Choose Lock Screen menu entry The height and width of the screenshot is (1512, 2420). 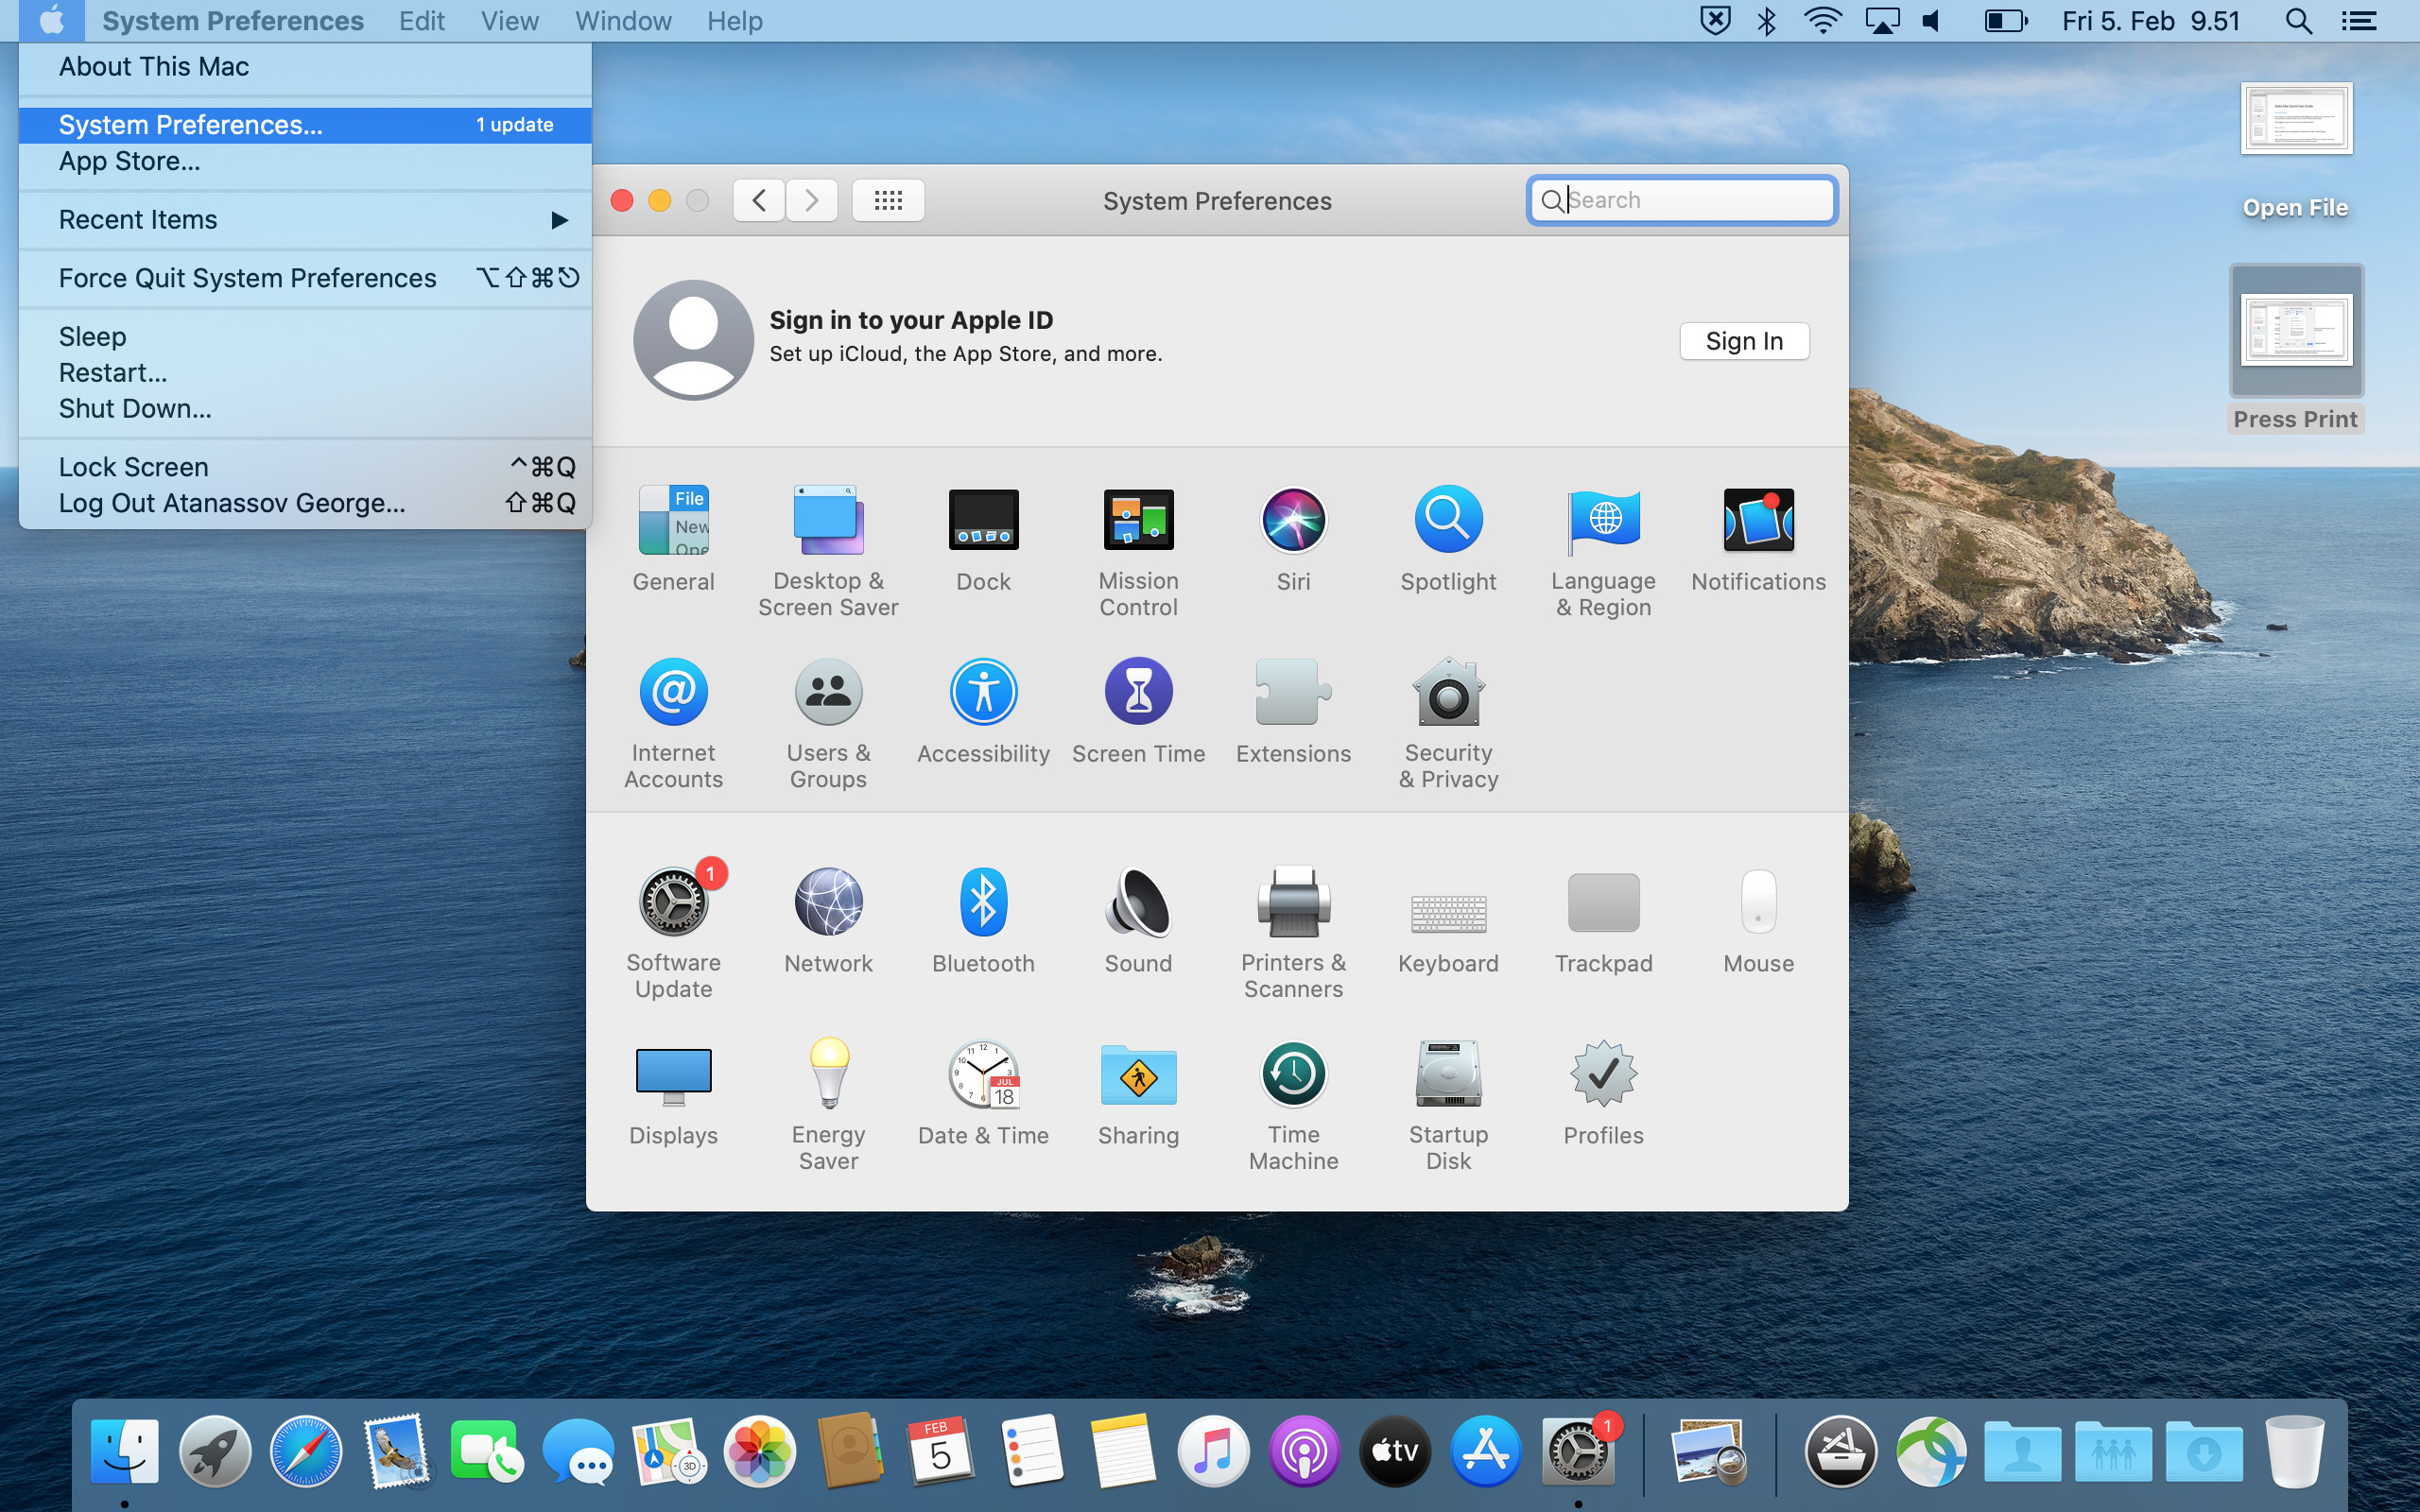tap(305, 467)
